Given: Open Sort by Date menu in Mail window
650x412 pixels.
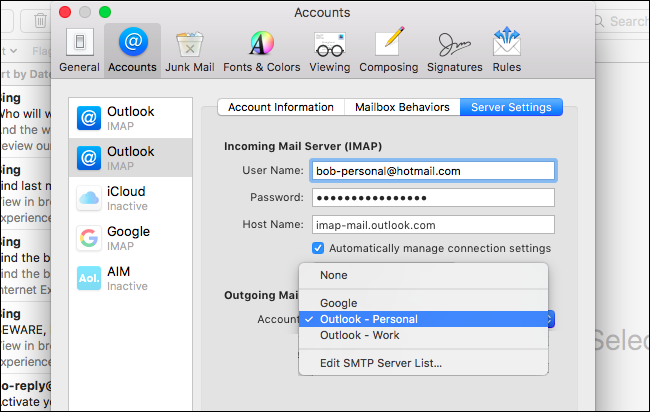Looking at the screenshot, I should click(x=25, y=74).
